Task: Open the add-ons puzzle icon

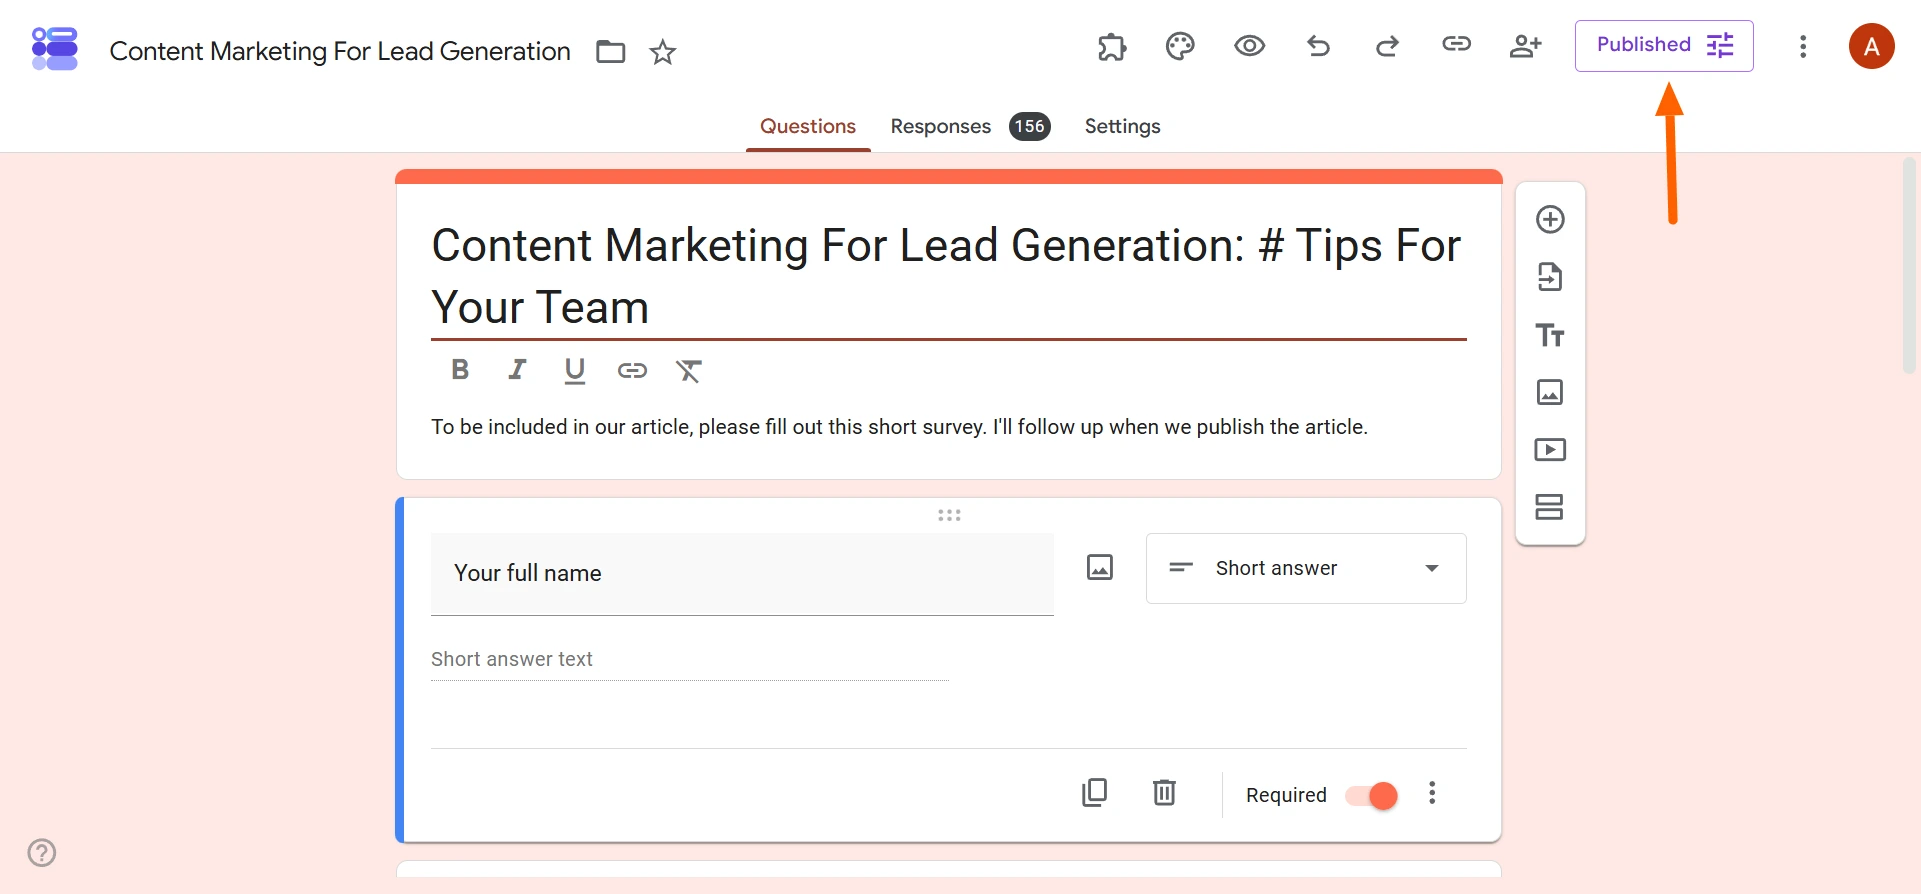Action: pos(1112,46)
